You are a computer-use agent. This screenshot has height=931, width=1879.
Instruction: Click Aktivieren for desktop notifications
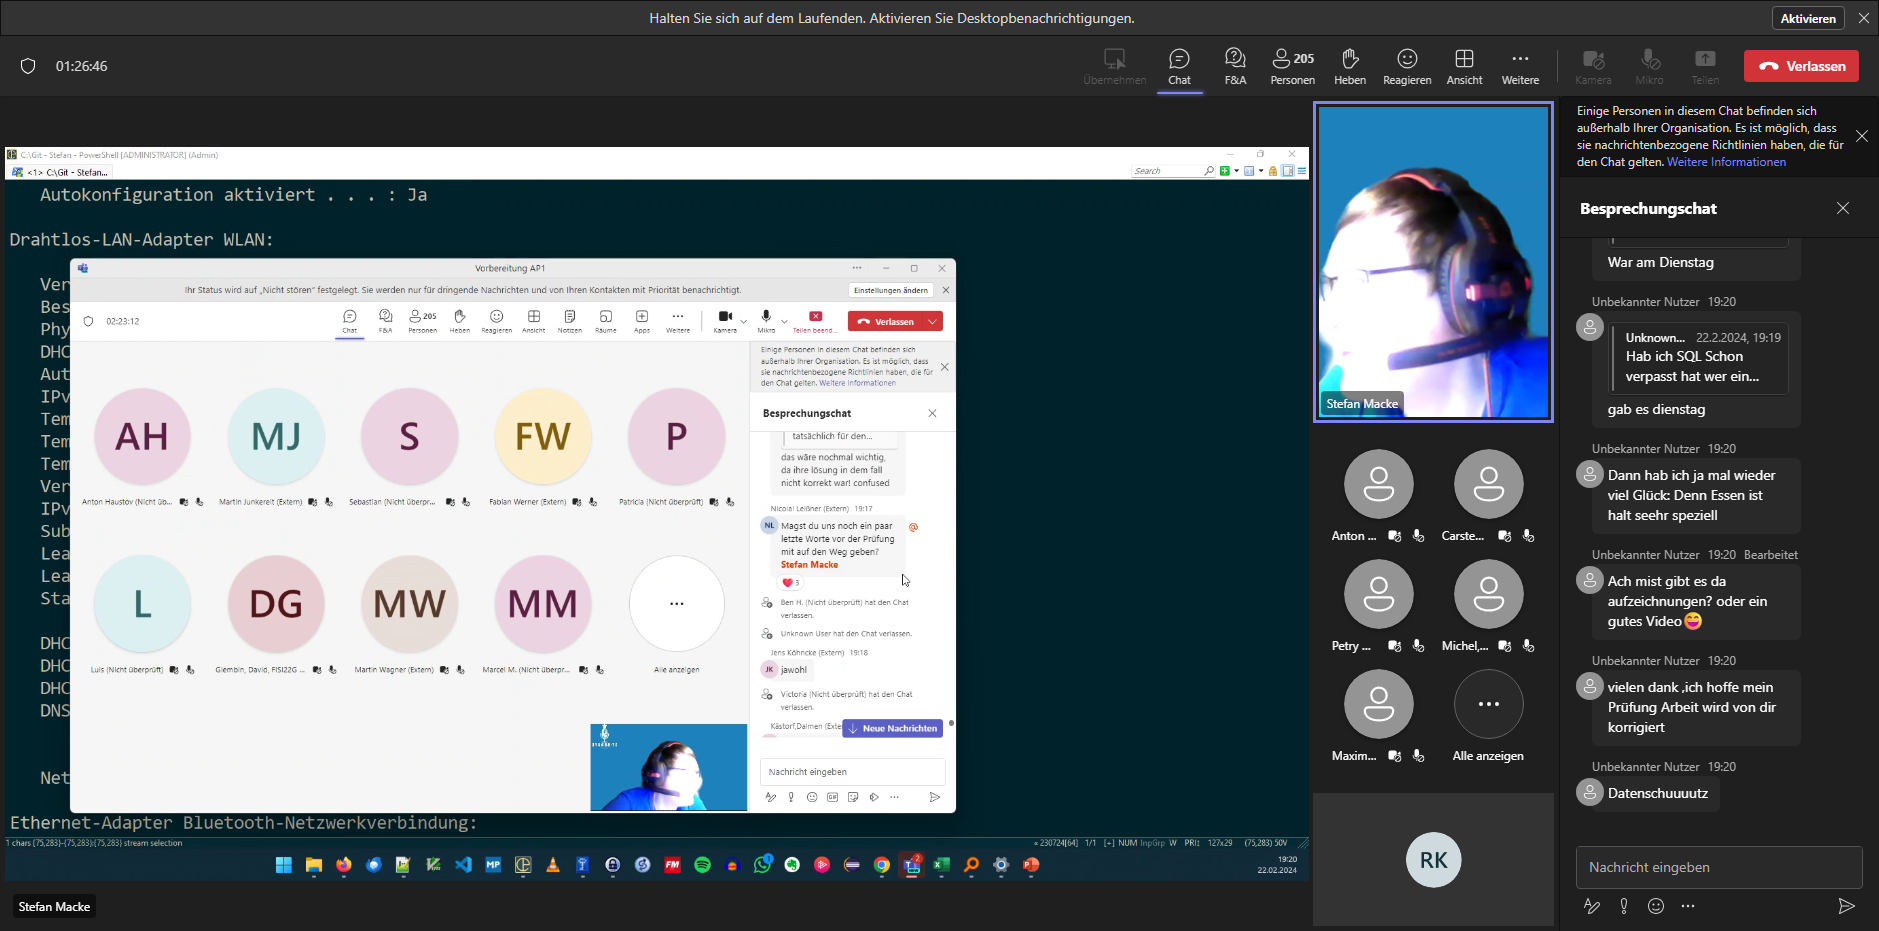click(x=1808, y=18)
